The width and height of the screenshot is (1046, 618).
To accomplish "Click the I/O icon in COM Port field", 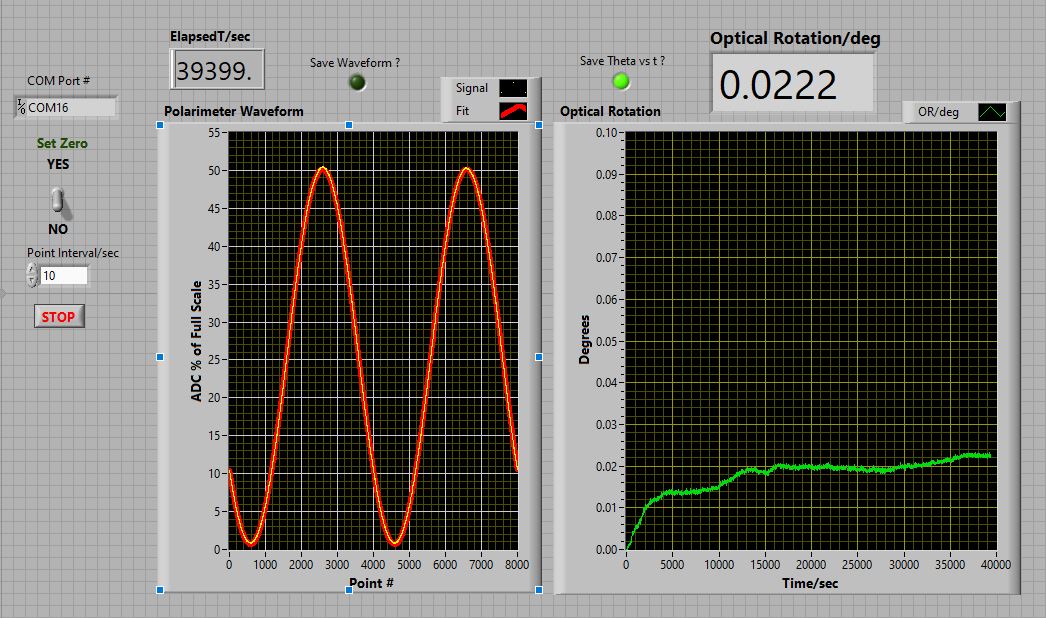I will pos(21,107).
